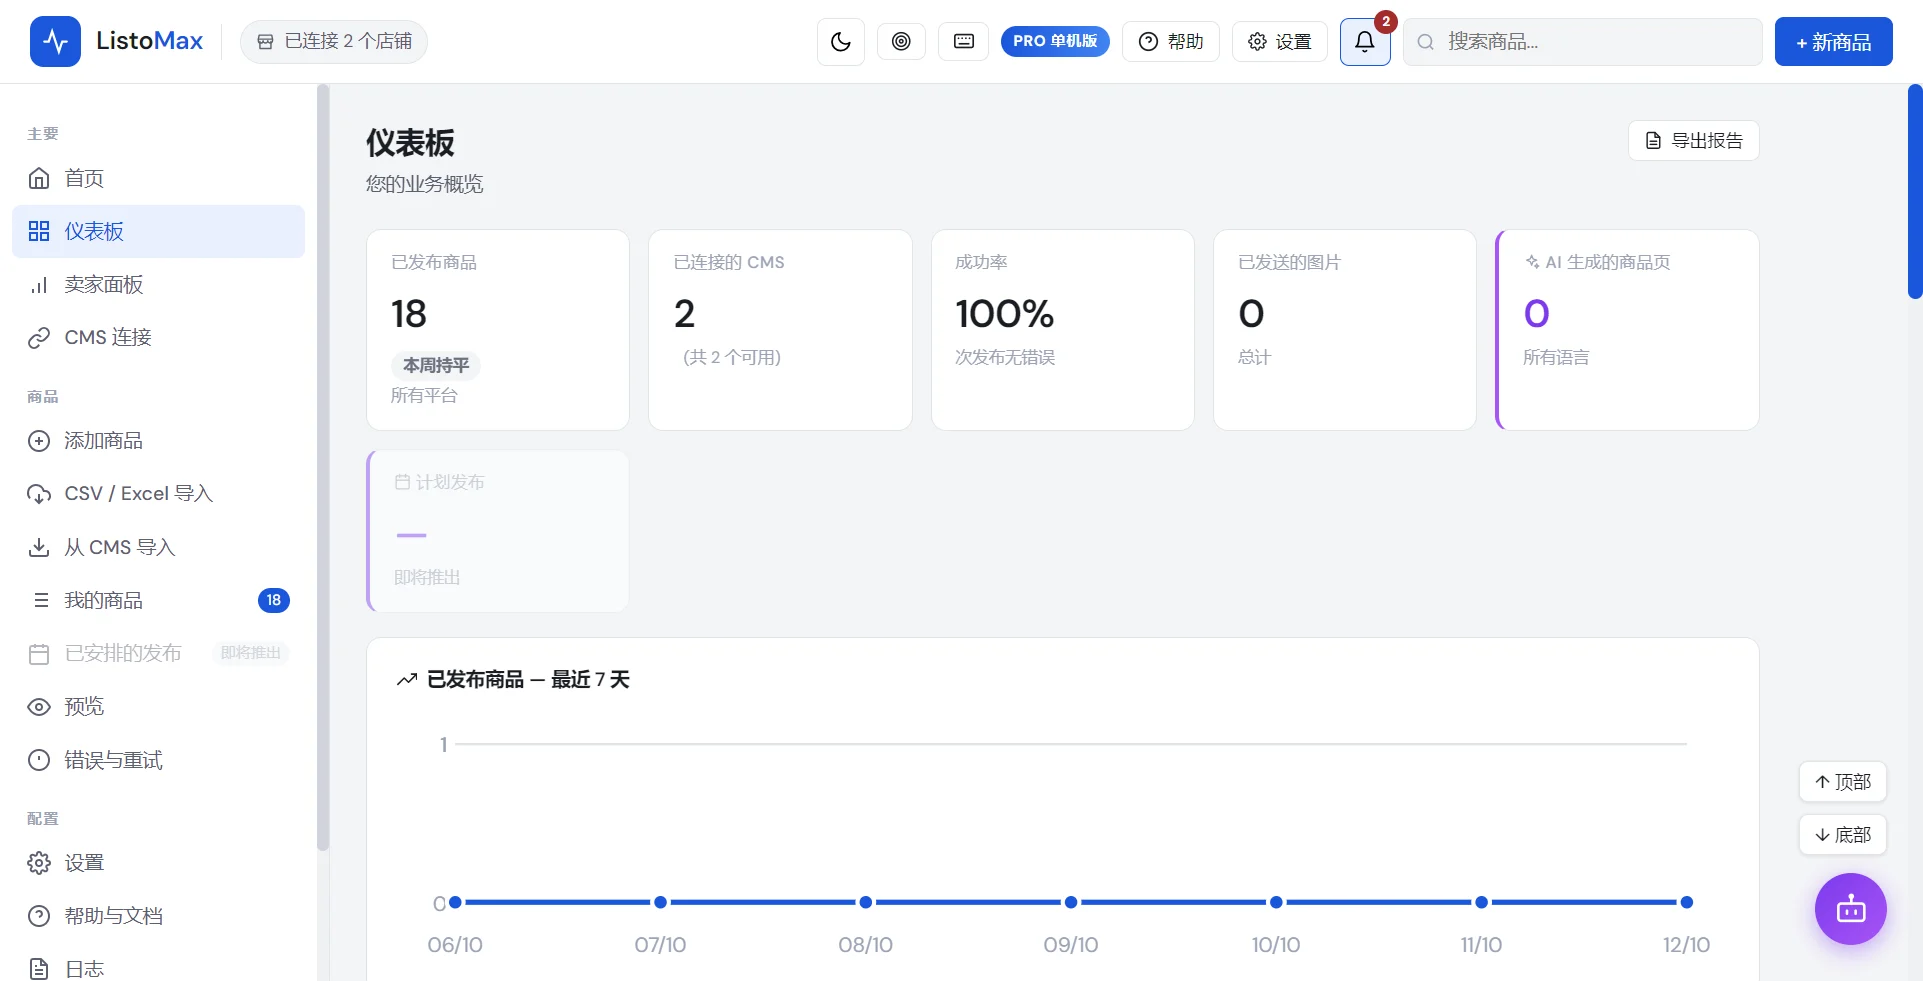
Task: Open CMS 连接 sidebar item
Action: tap(158, 338)
